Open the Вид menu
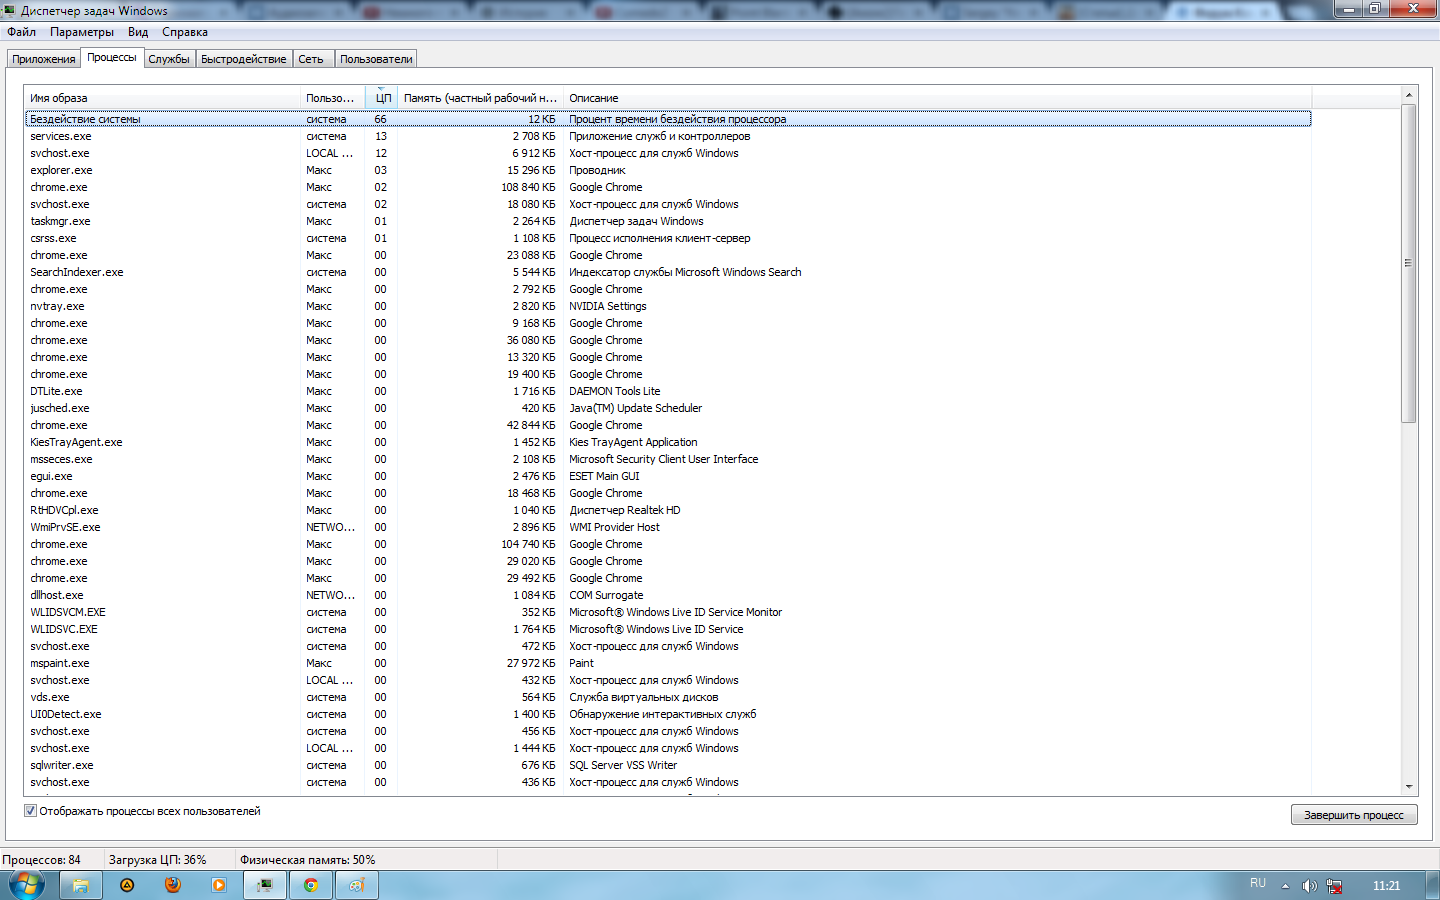This screenshot has height=900, width=1440. click(x=138, y=32)
